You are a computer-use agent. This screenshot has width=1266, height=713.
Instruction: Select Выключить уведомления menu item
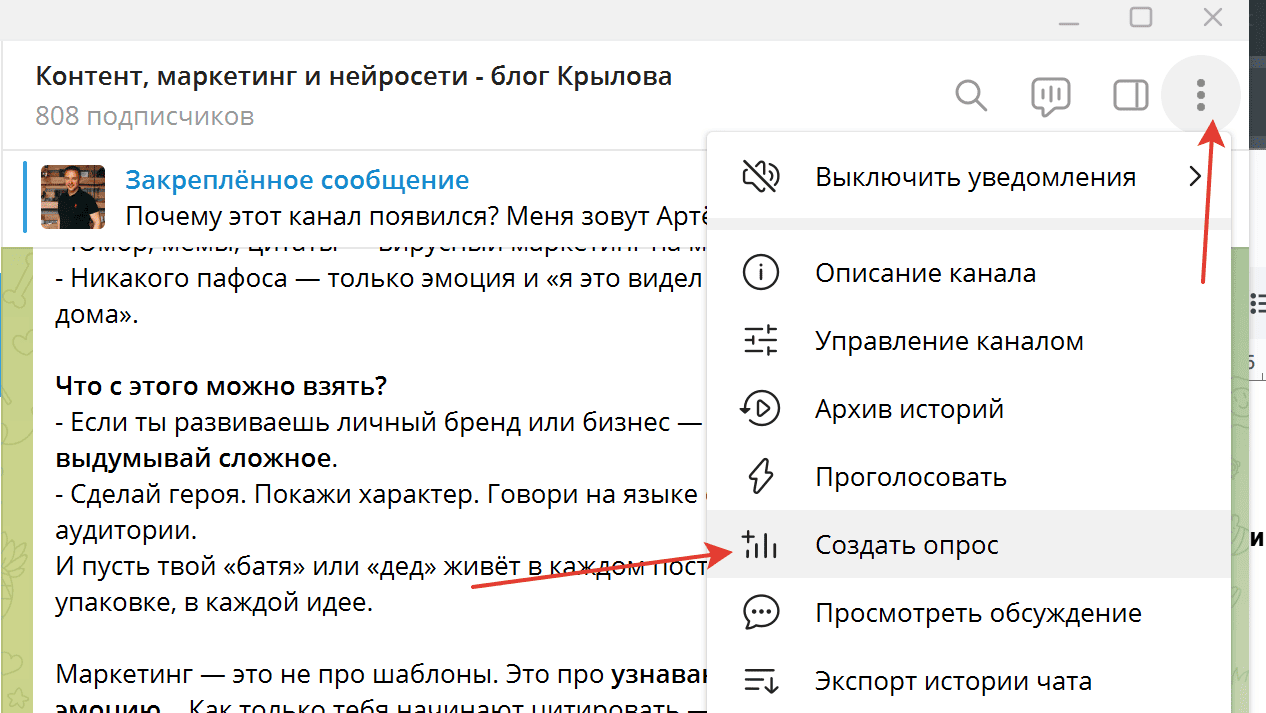tap(968, 177)
